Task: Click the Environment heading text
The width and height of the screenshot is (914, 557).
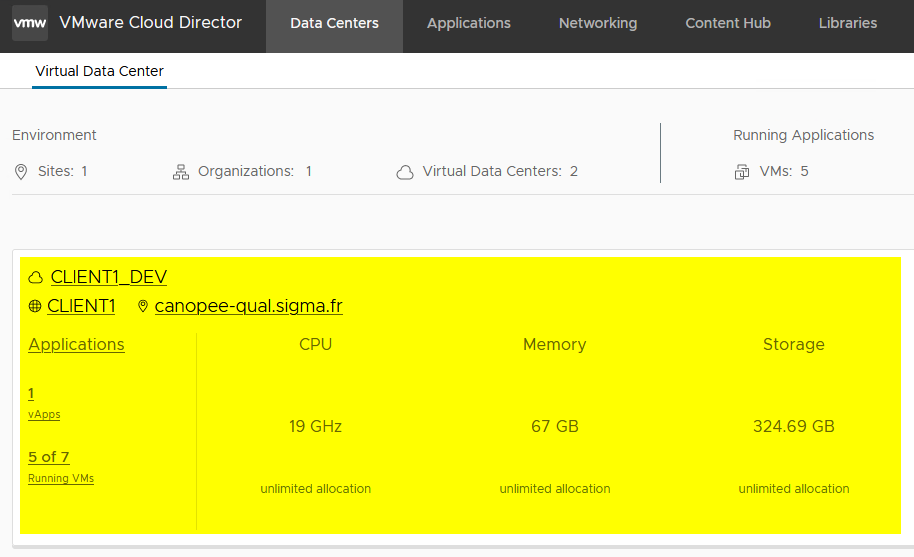Action: tap(54, 135)
